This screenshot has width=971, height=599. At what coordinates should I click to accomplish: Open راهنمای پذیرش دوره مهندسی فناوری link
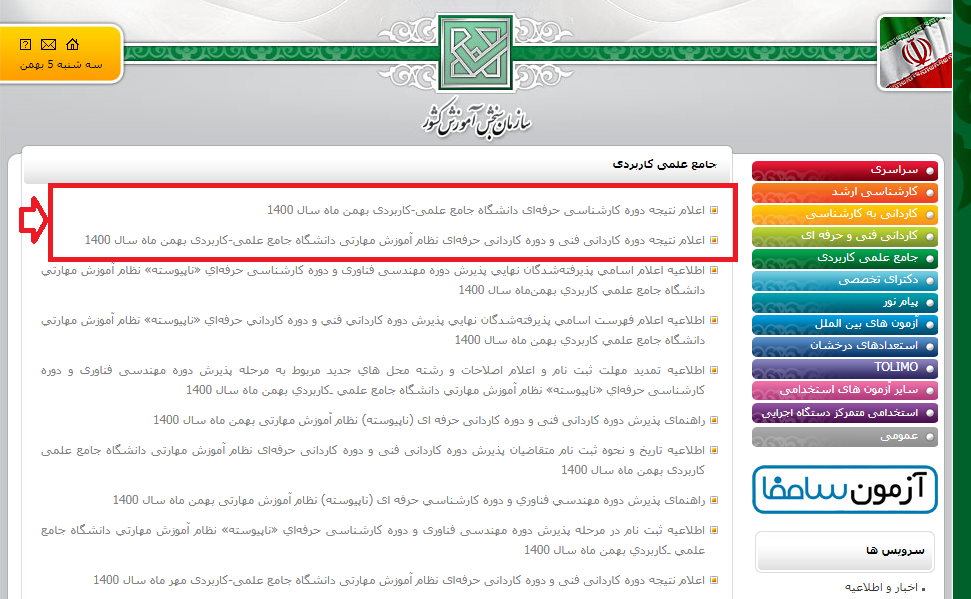pyautogui.click(x=409, y=500)
